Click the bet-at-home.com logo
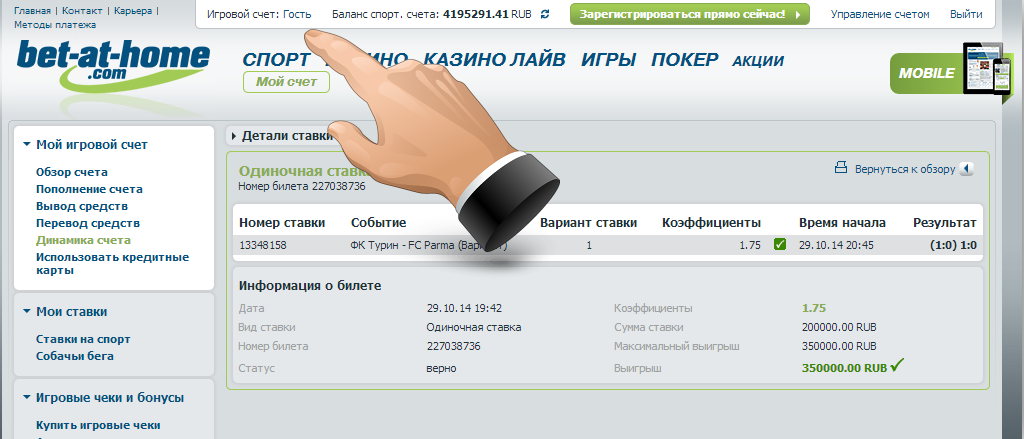 (114, 68)
